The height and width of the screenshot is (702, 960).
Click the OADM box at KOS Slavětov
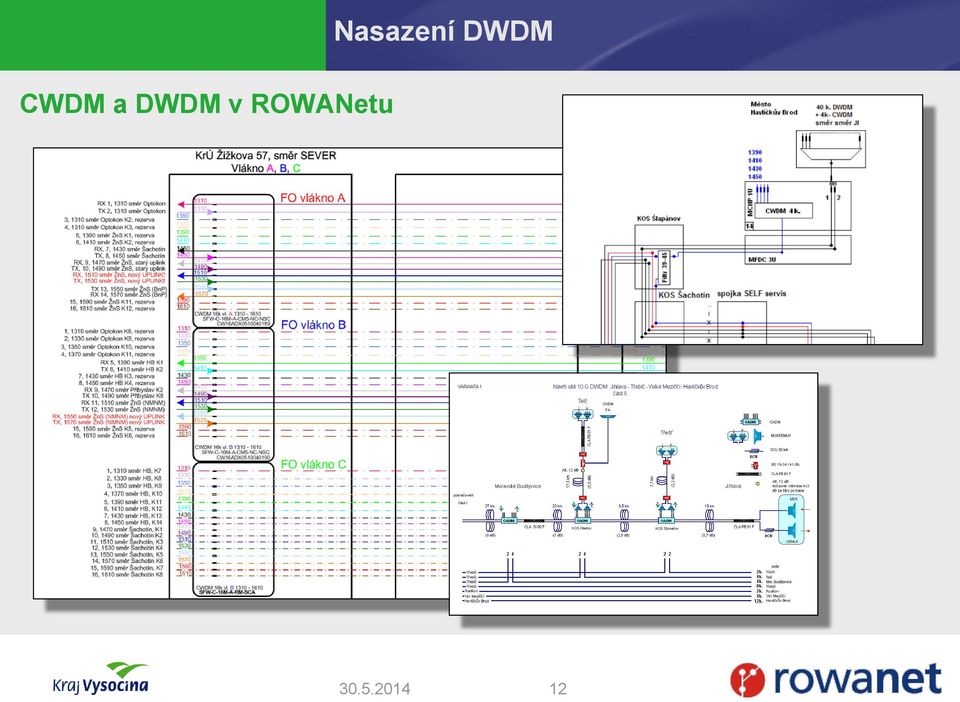tap(666, 520)
